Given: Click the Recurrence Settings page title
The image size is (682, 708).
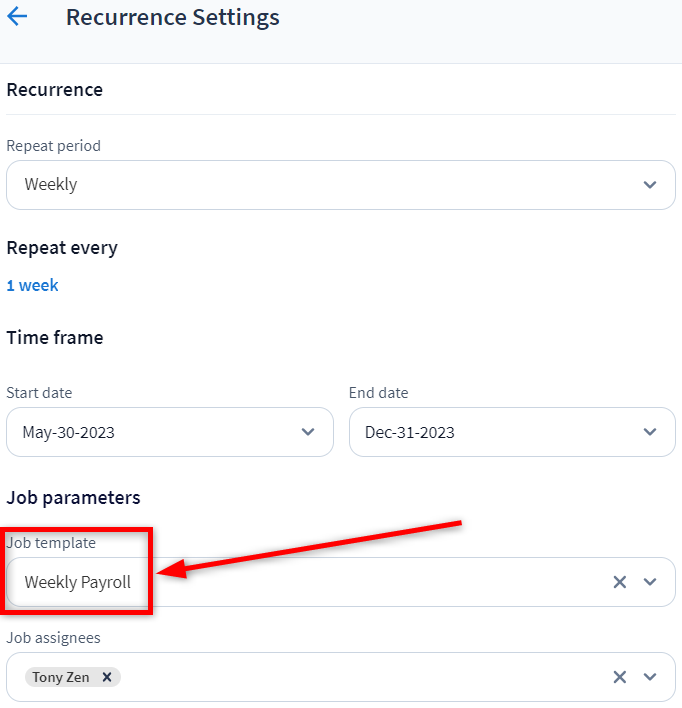Looking at the screenshot, I should coord(173,18).
